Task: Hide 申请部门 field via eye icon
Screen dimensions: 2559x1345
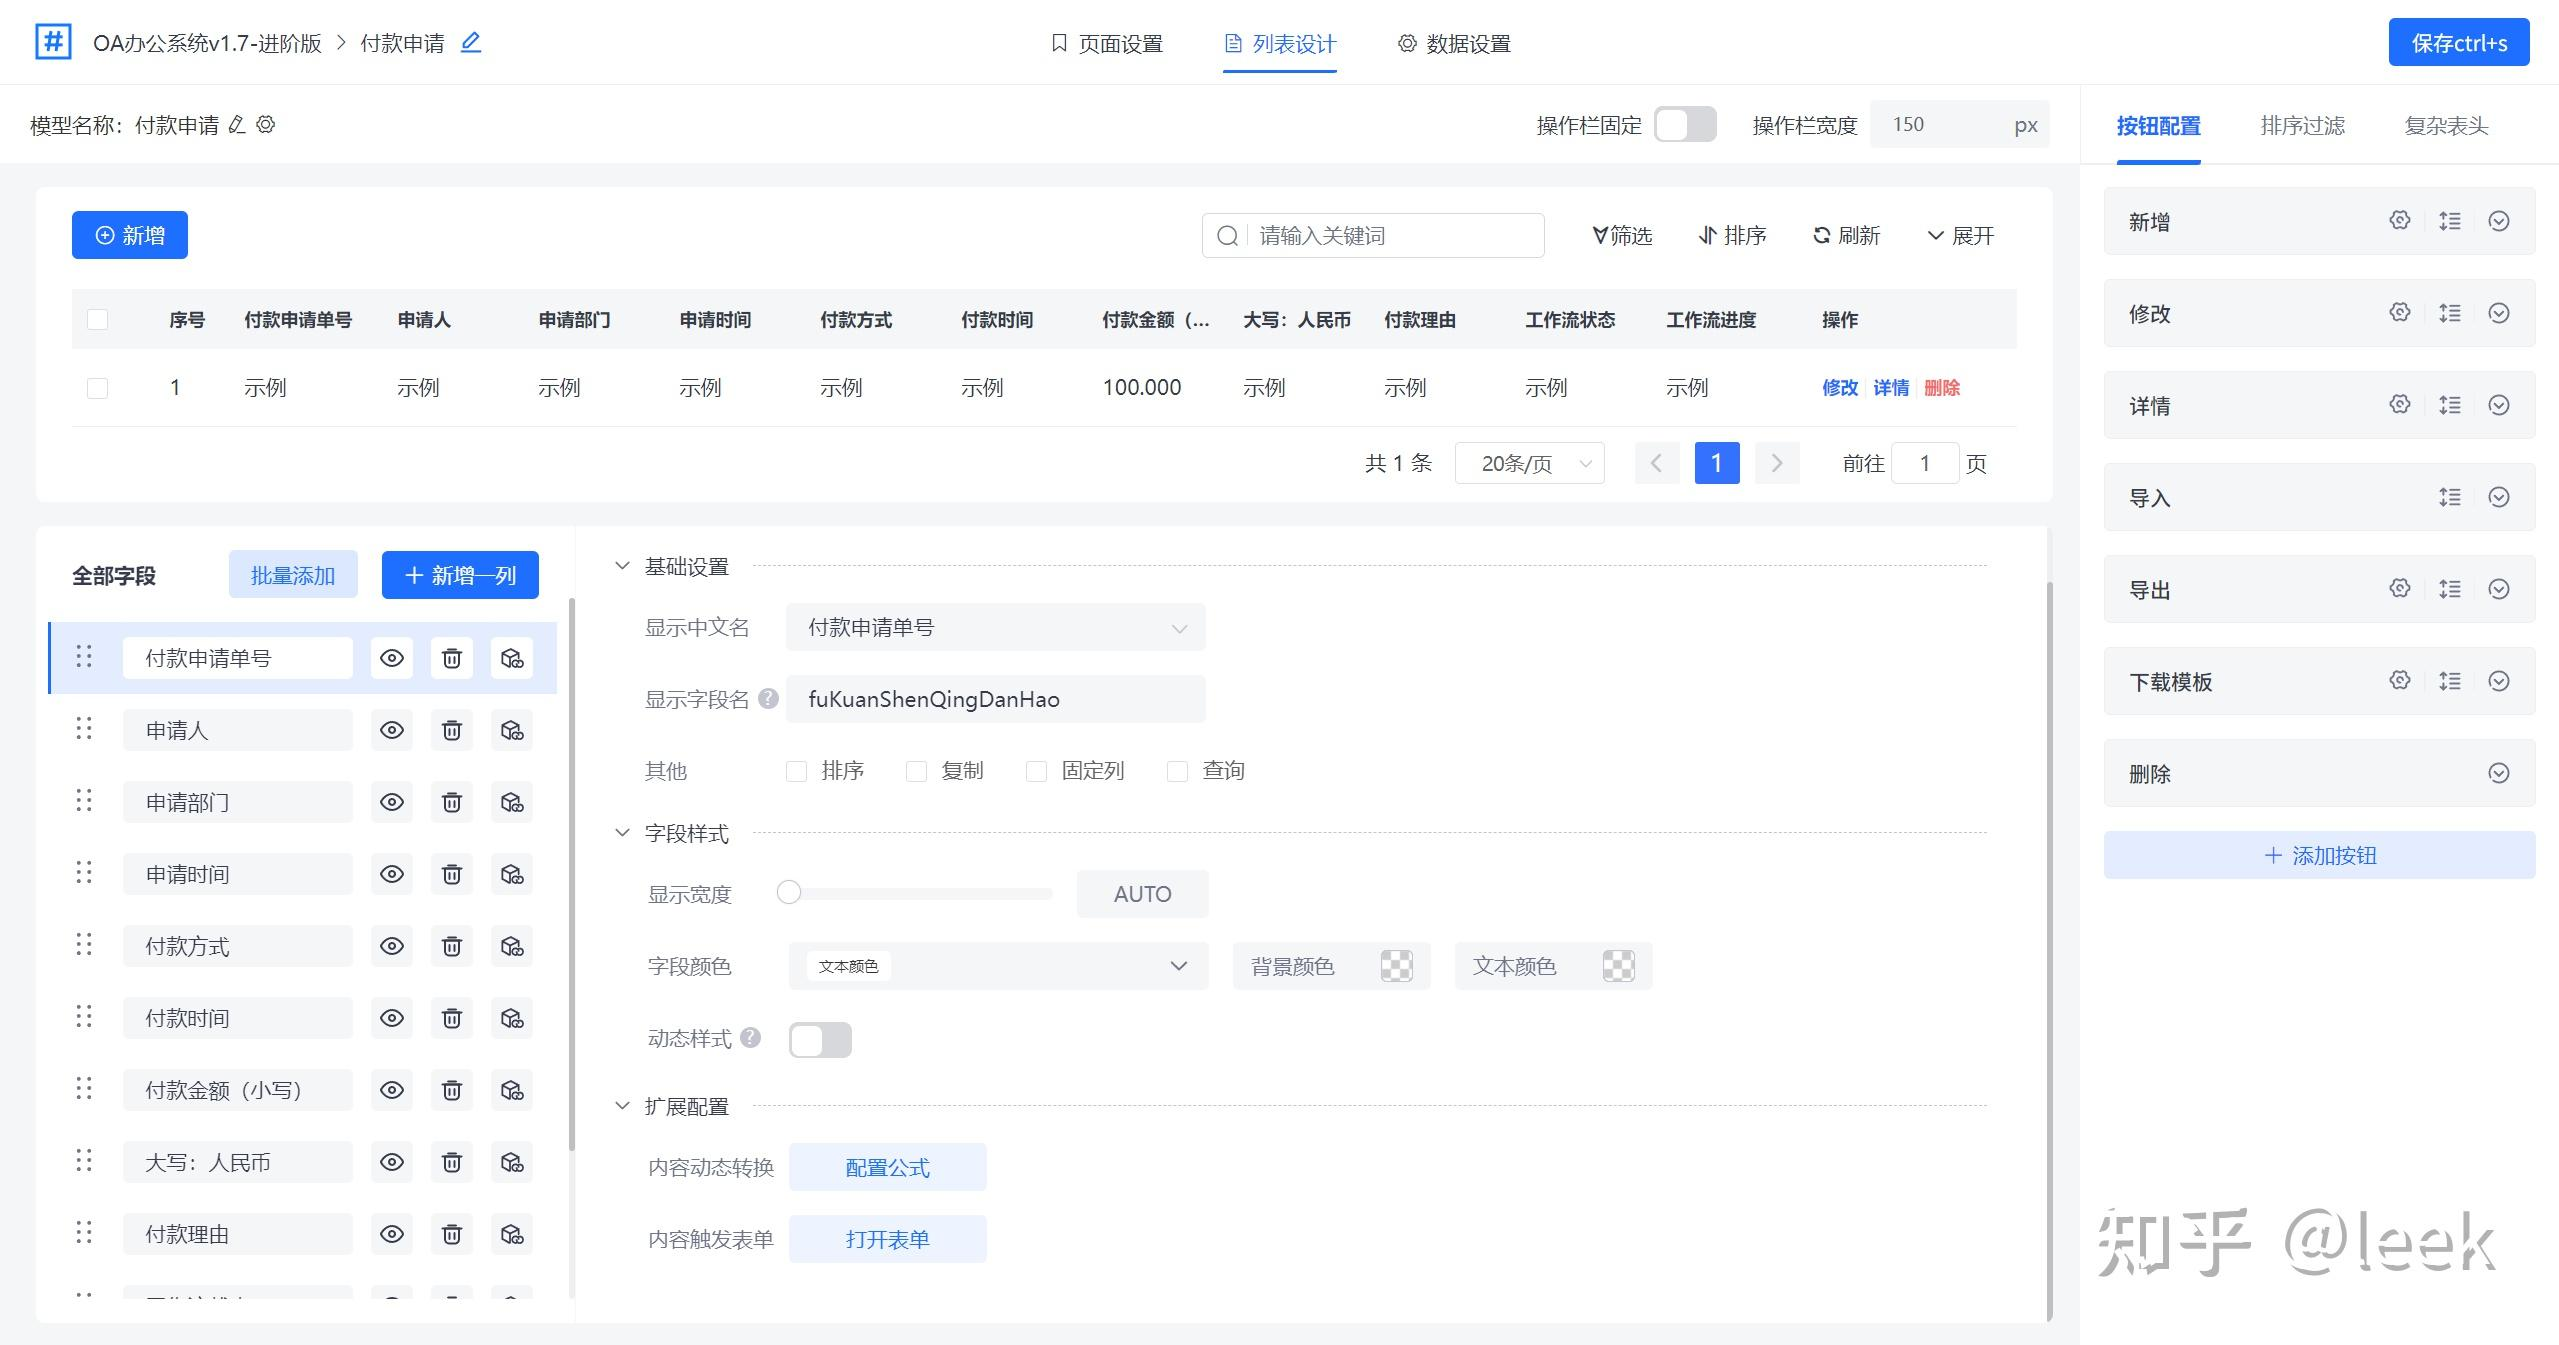Action: [x=392, y=802]
